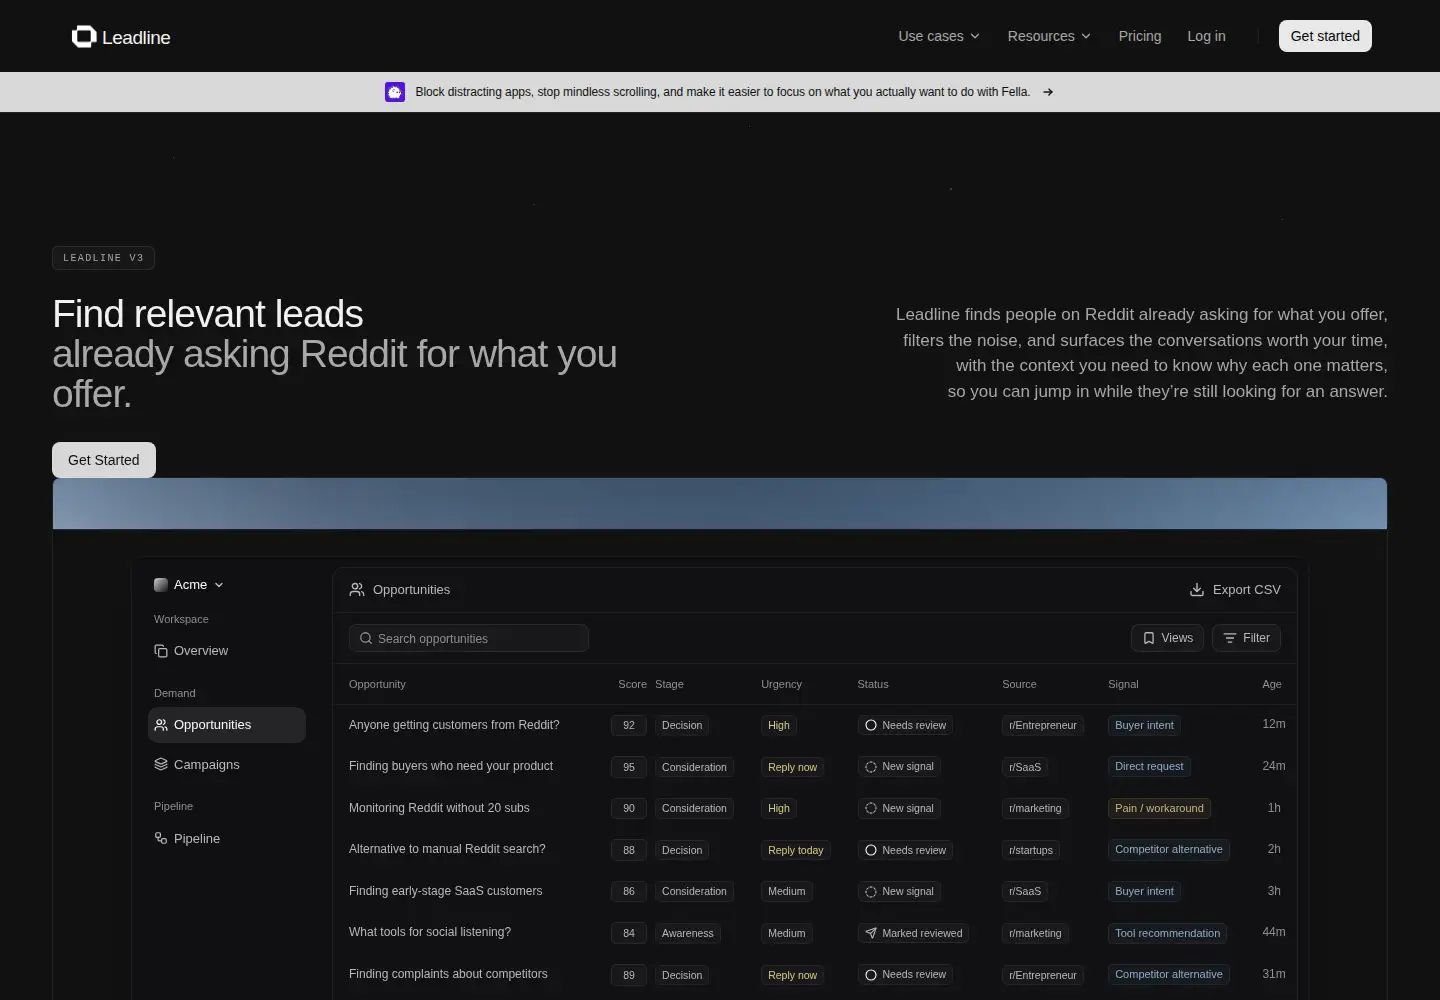
Task: Click the LEADLINE V3 badge
Action: pyautogui.click(x=103, y=258)
